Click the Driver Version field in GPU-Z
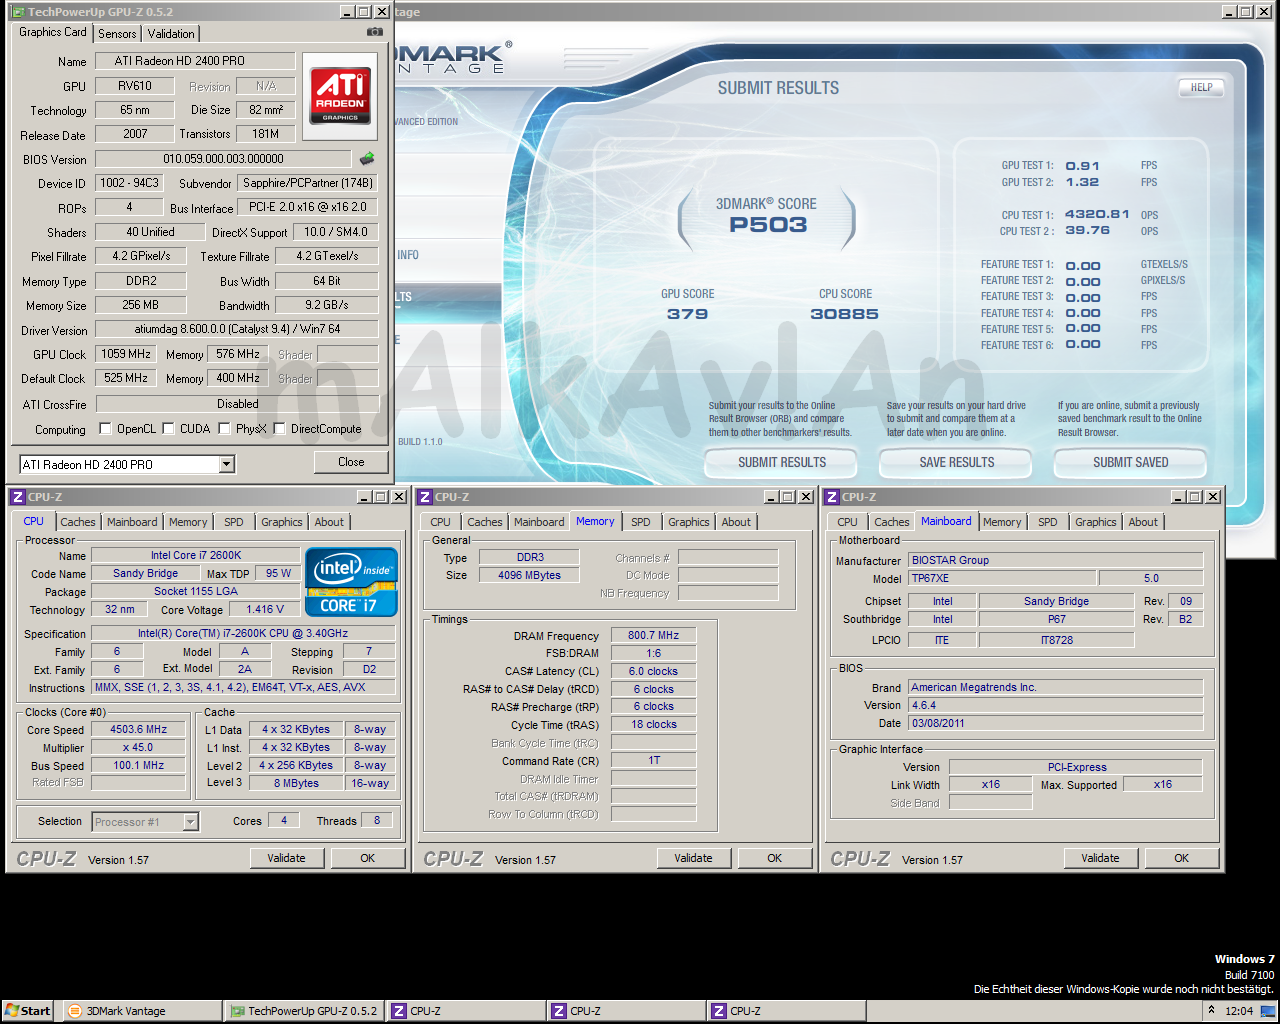Screen dimensions: 1280x1024 237,329
